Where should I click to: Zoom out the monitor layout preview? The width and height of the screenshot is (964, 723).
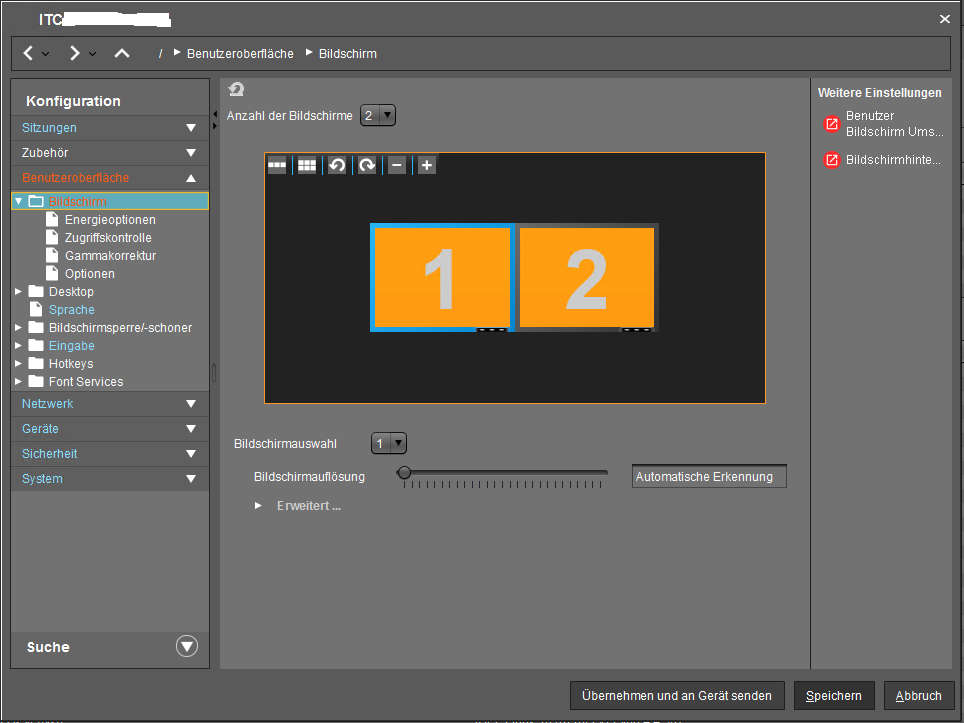click(397, 165)
